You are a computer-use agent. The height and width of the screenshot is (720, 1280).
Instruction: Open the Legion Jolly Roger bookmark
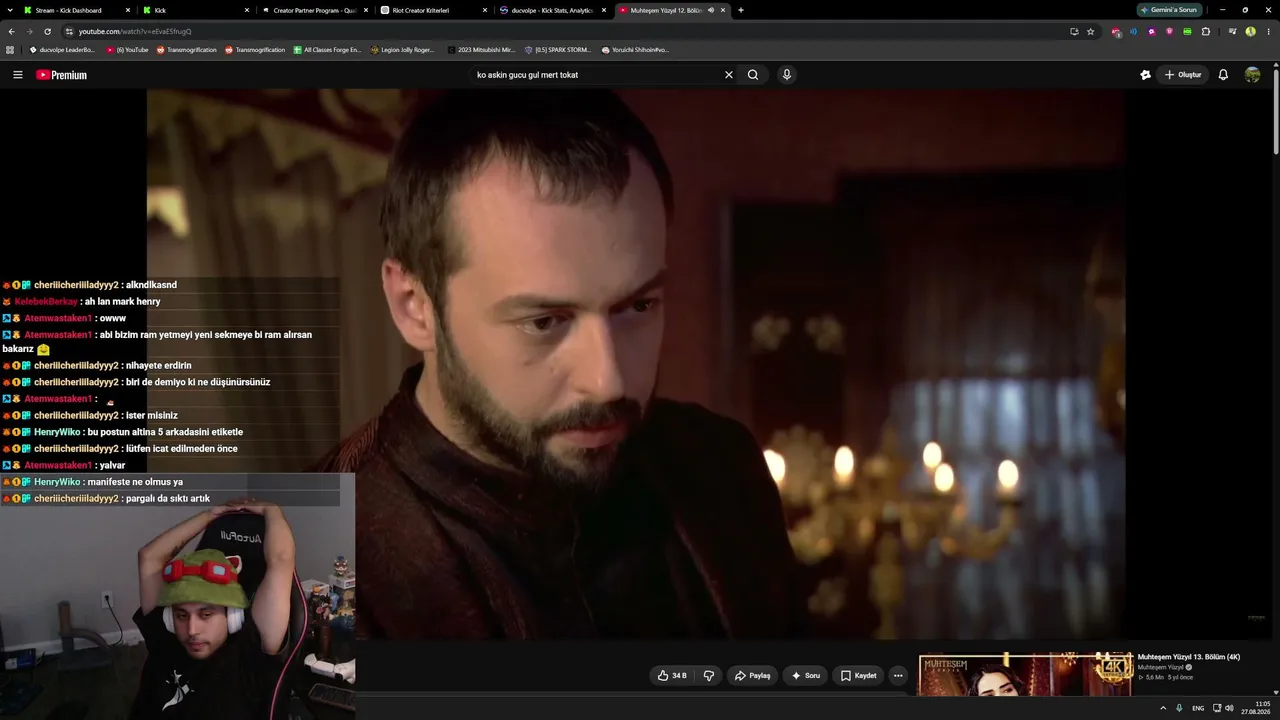coord(402,49)
